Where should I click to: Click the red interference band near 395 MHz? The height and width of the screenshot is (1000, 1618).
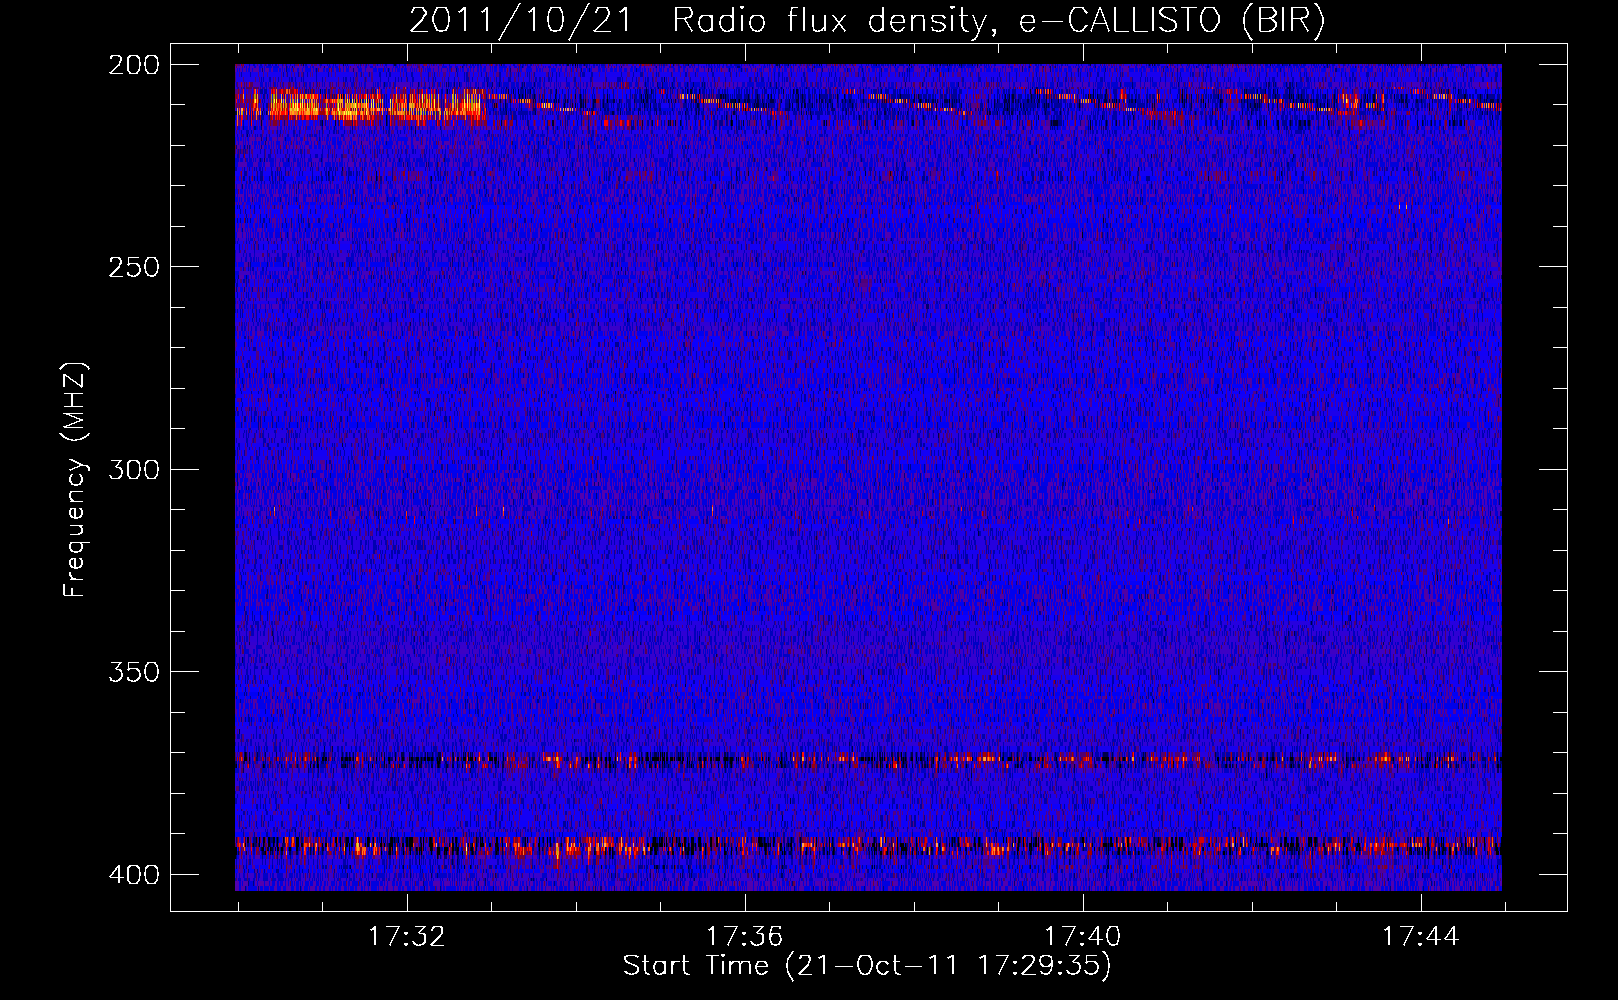[868, 847]
